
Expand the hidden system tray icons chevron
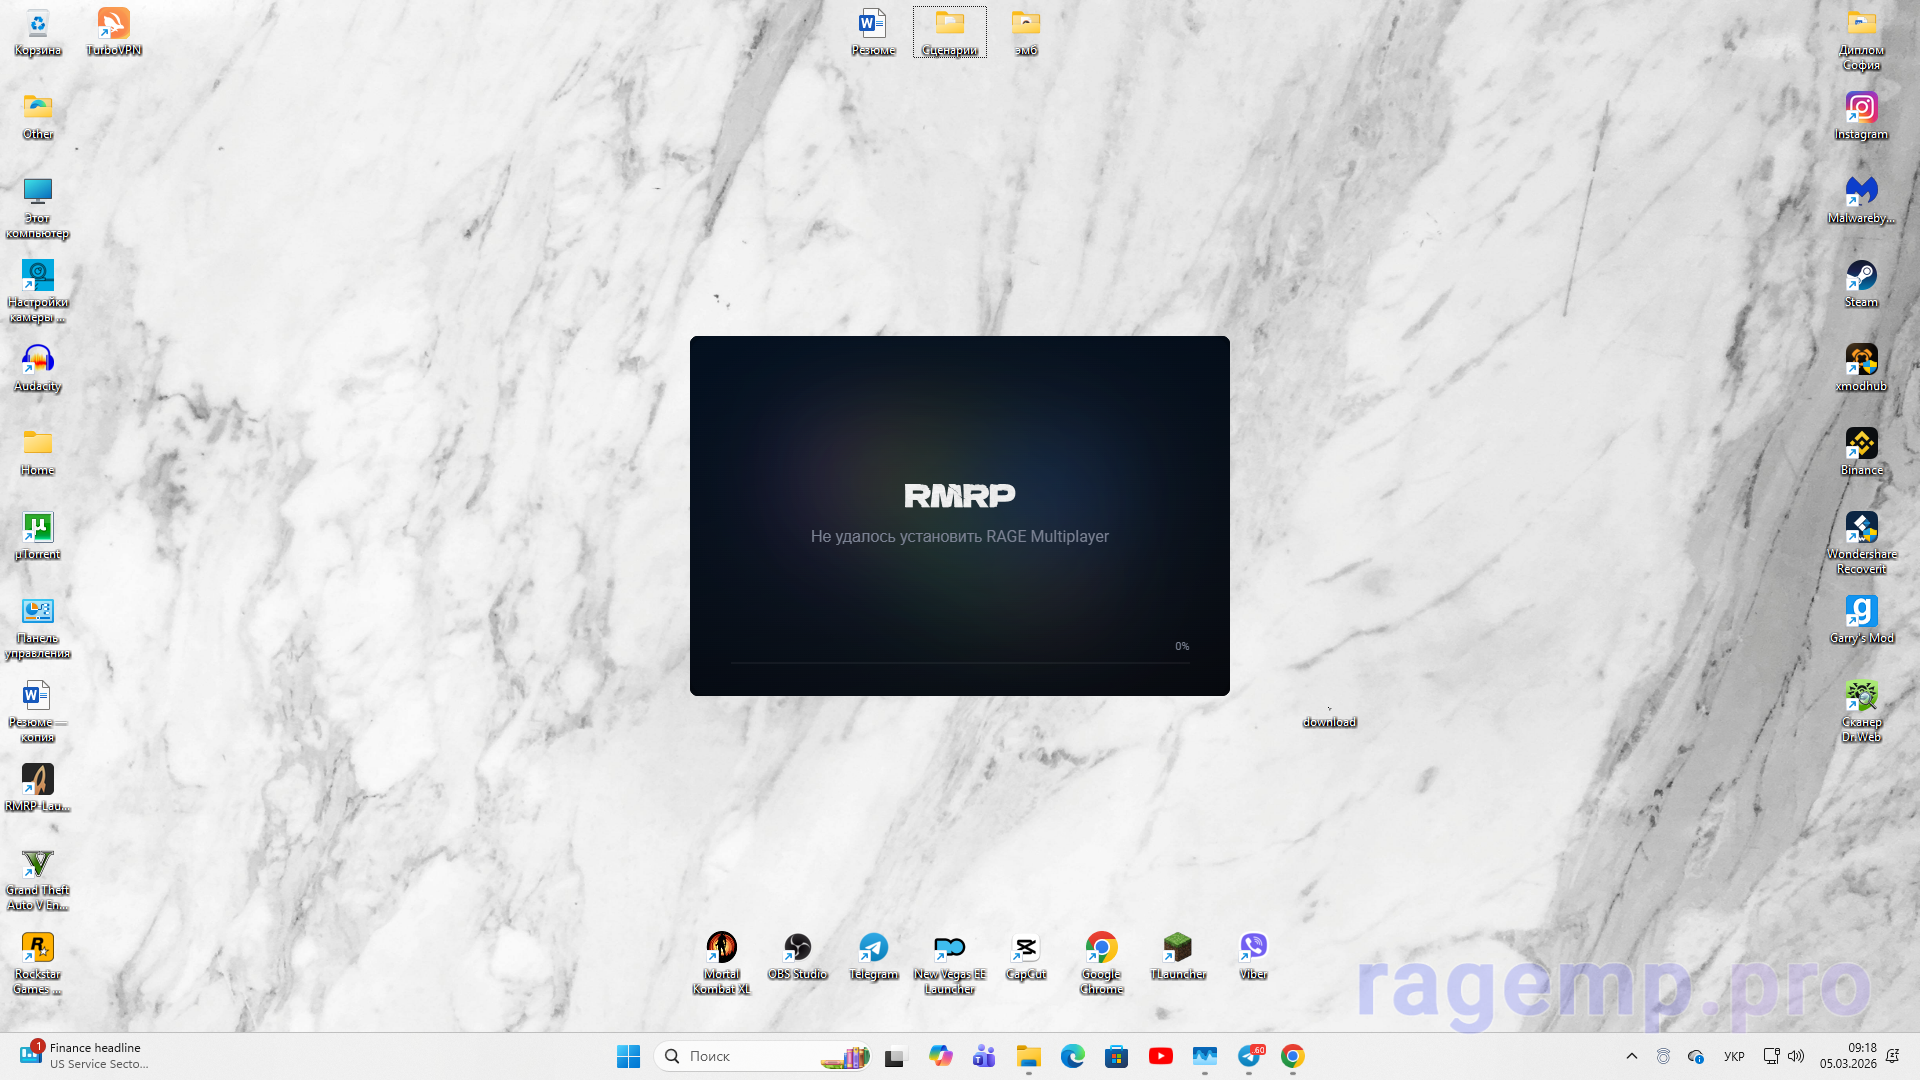pos(1631,1056)
